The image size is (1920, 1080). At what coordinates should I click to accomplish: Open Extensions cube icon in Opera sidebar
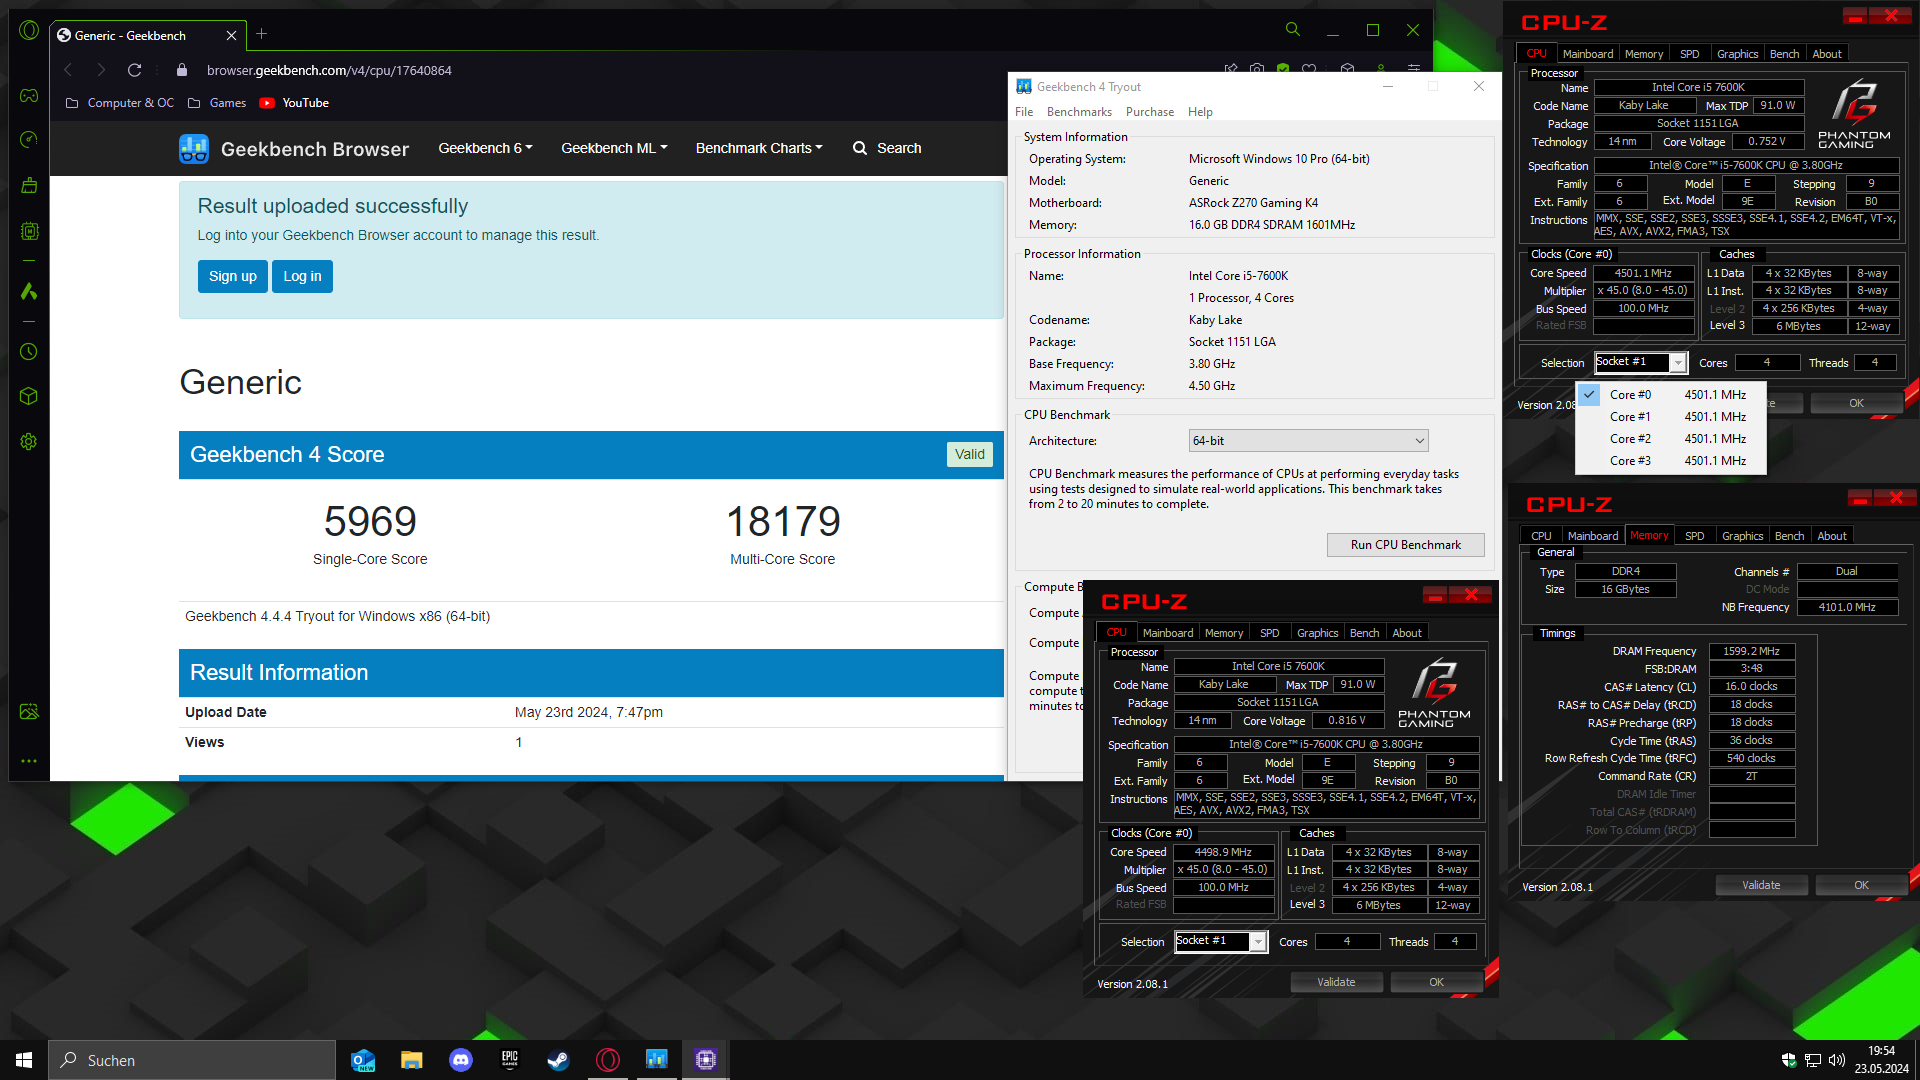tap(29, 396)
